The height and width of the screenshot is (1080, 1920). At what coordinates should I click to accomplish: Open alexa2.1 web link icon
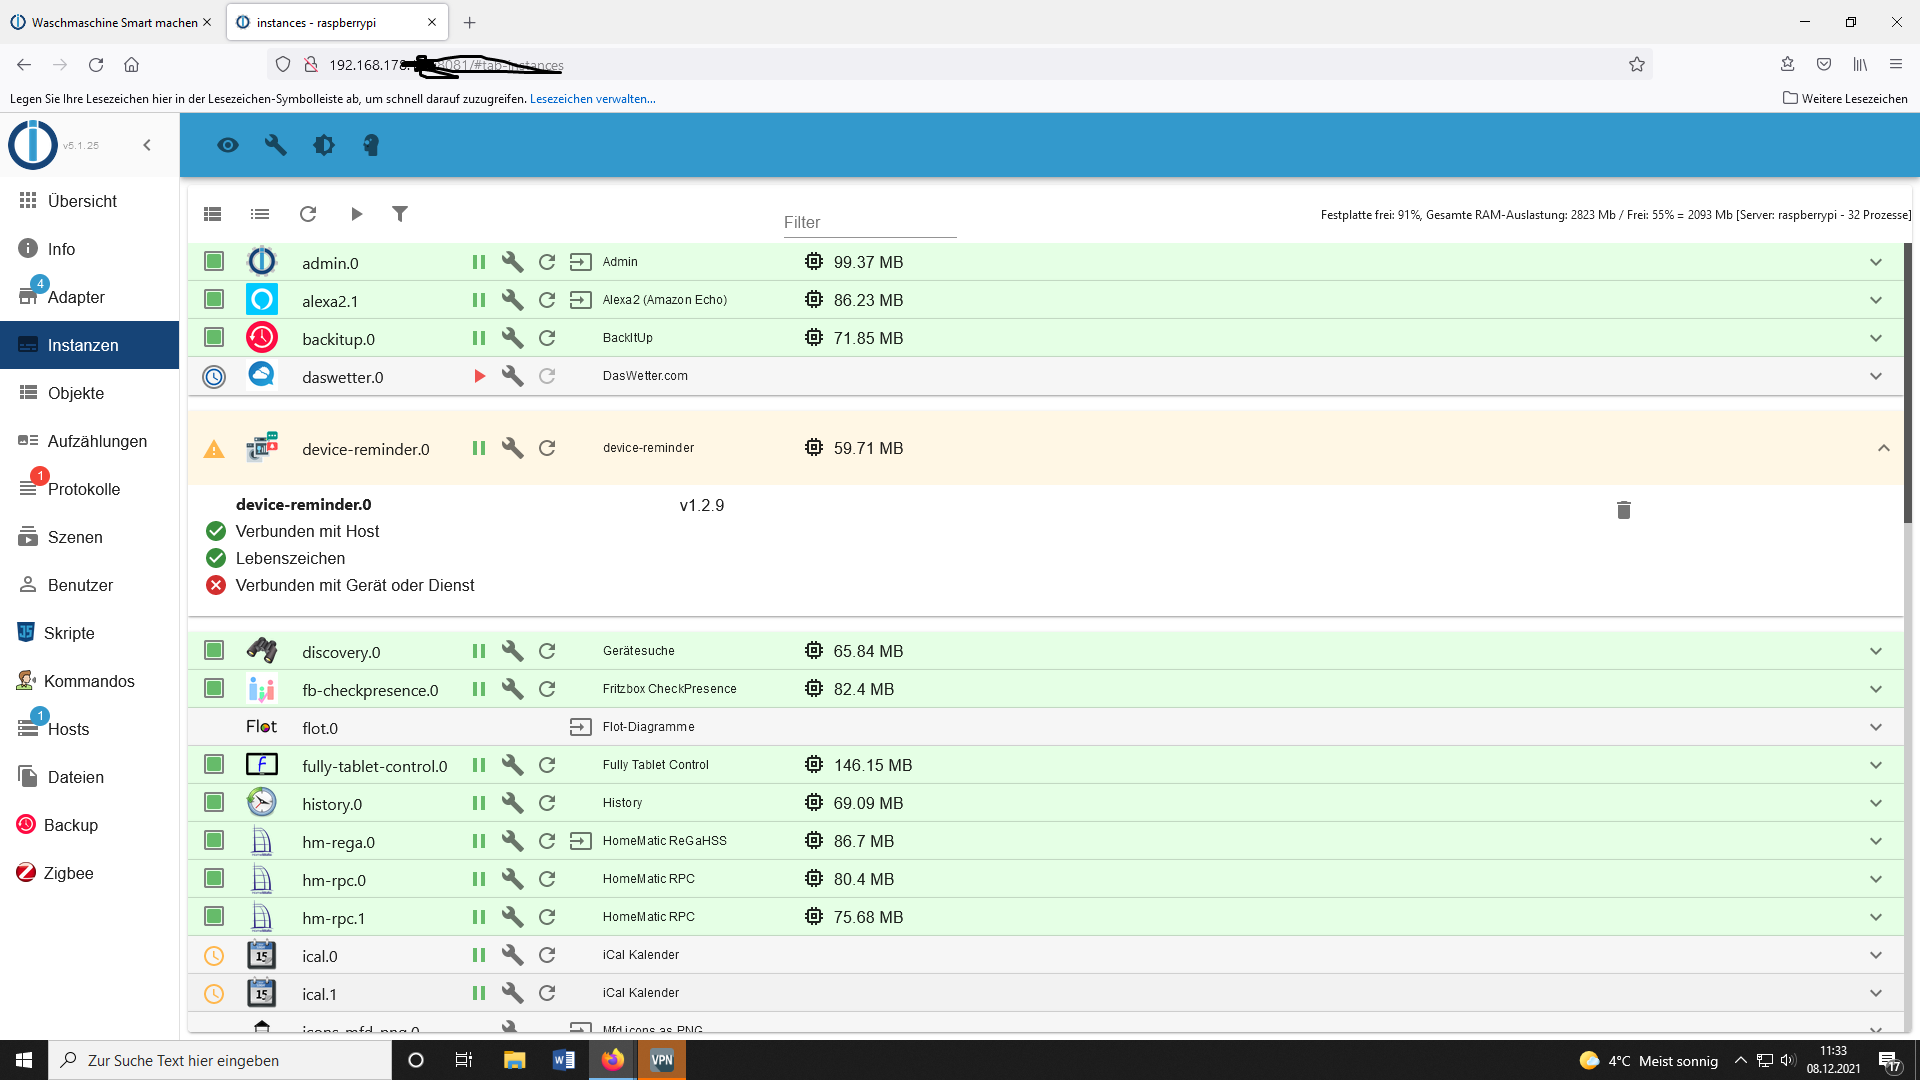(580, 300)
